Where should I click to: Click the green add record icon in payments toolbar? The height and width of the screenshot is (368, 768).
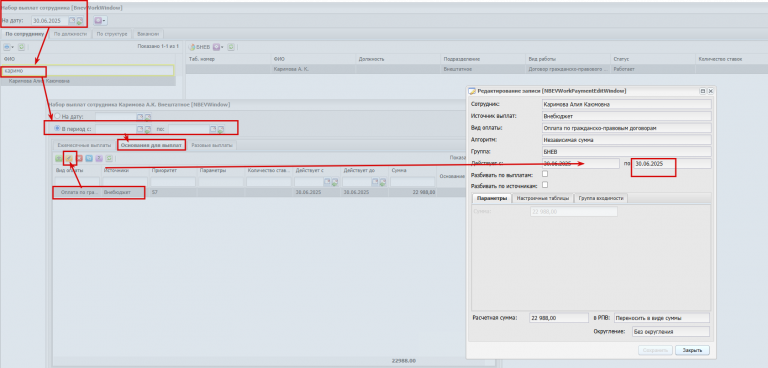[59, 158]
